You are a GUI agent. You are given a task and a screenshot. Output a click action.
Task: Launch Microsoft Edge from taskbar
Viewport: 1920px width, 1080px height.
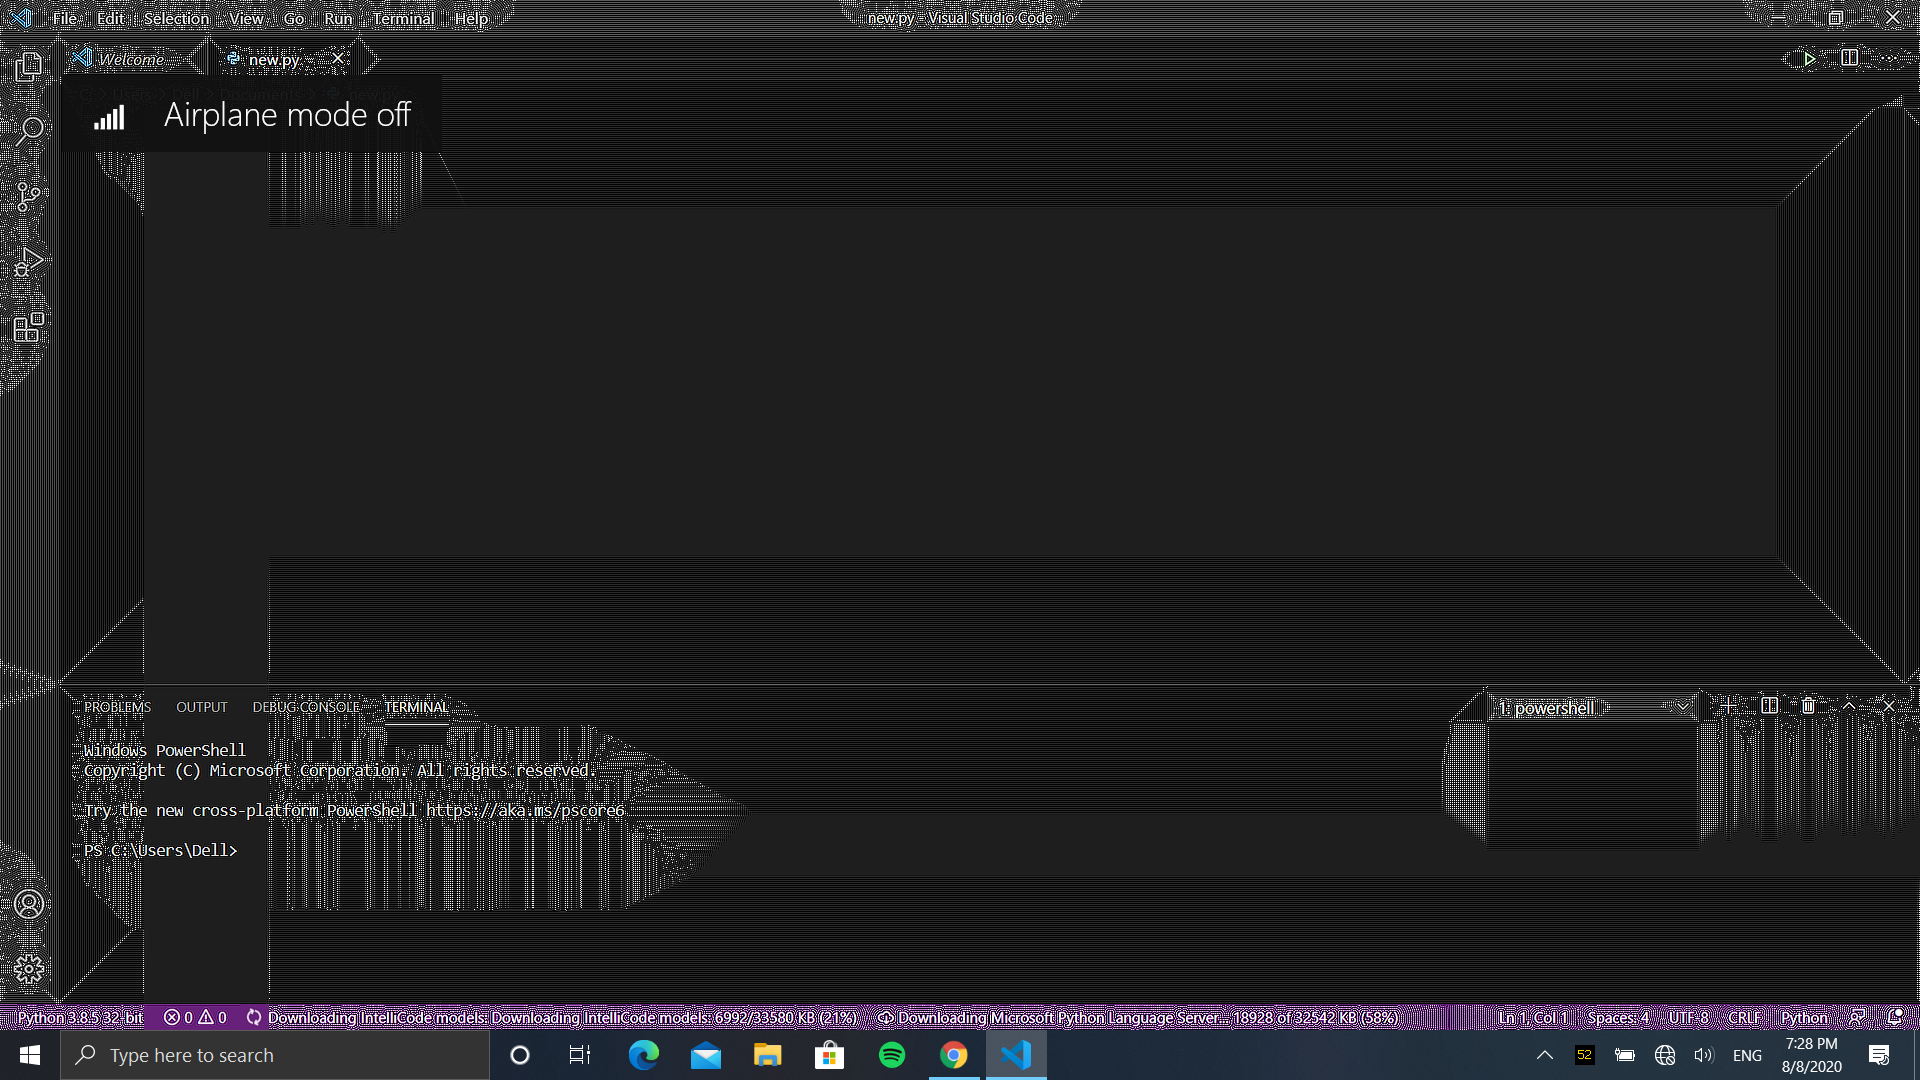click(643, 1055)
